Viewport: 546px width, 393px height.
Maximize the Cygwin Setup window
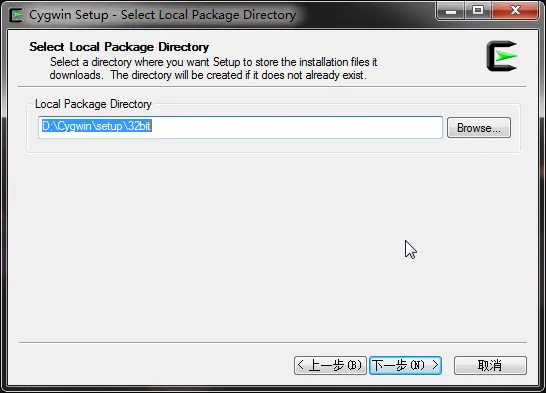pos(478,11)
